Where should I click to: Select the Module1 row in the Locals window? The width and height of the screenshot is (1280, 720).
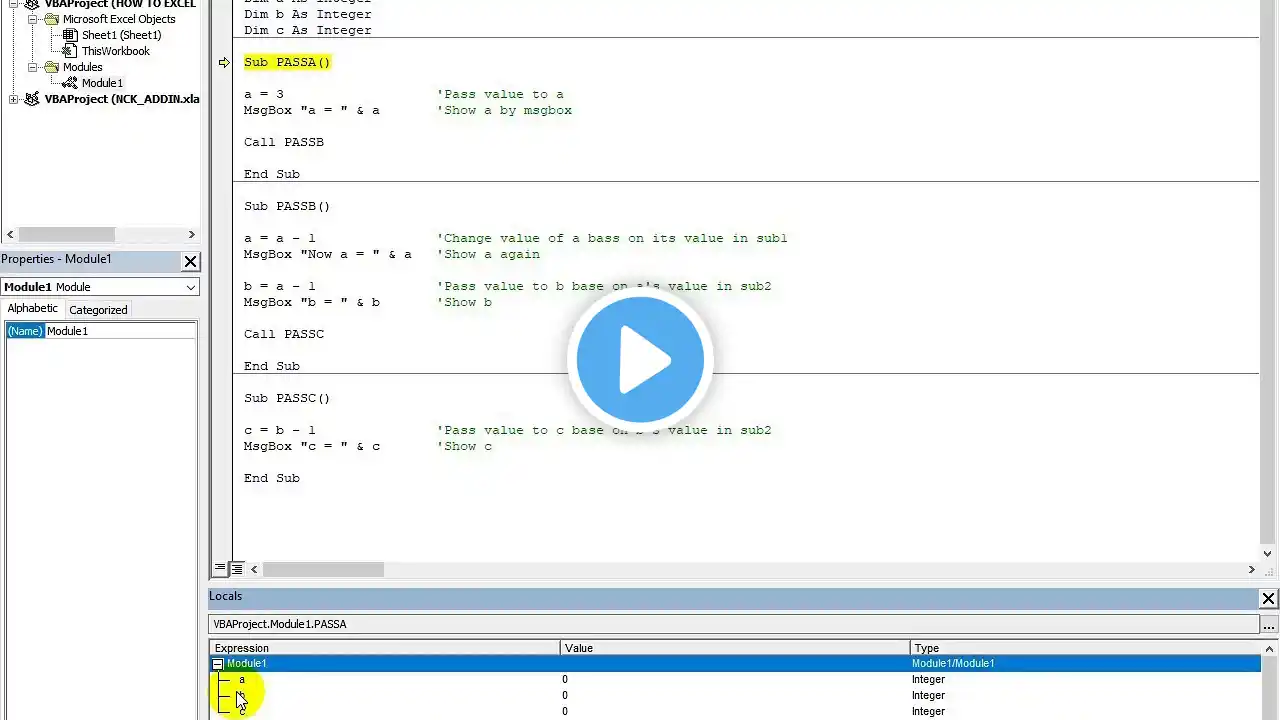point(735,664)
